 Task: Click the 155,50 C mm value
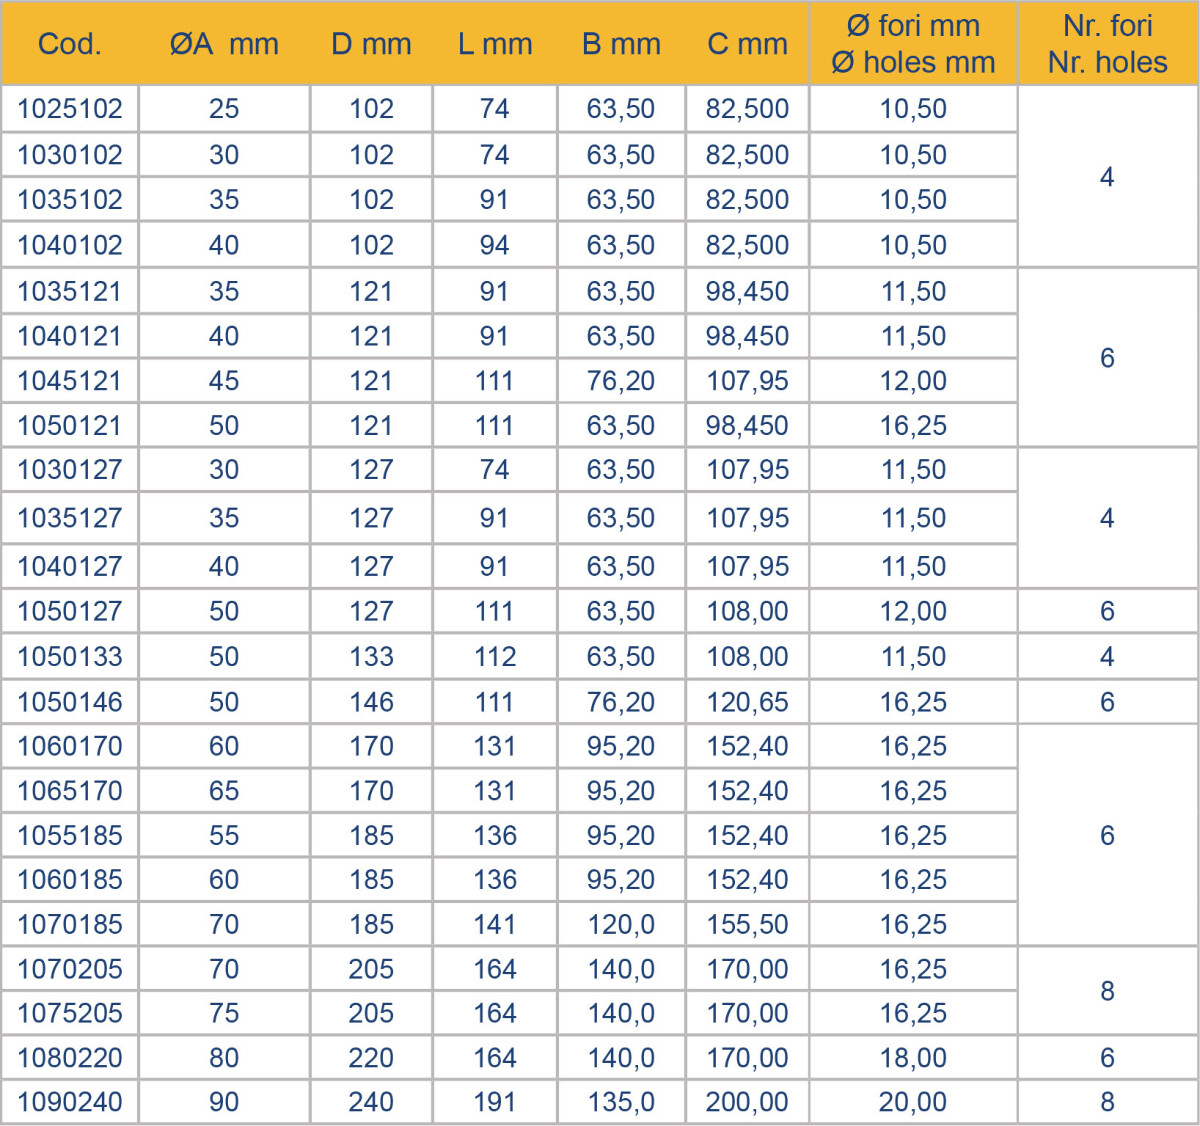coord(747,924)
